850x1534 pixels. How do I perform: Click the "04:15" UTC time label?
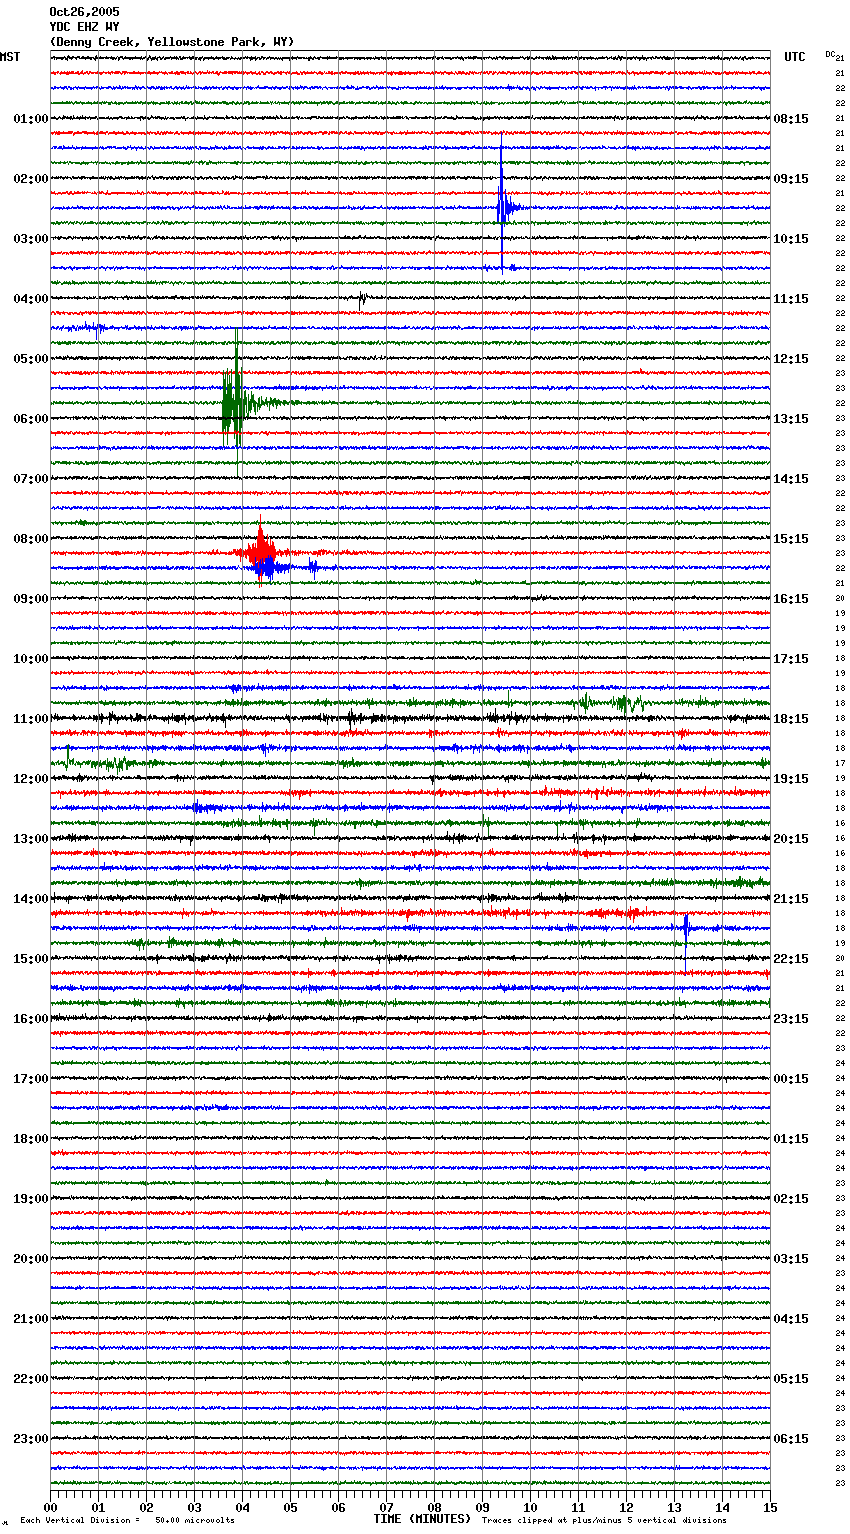(791, 1319)
